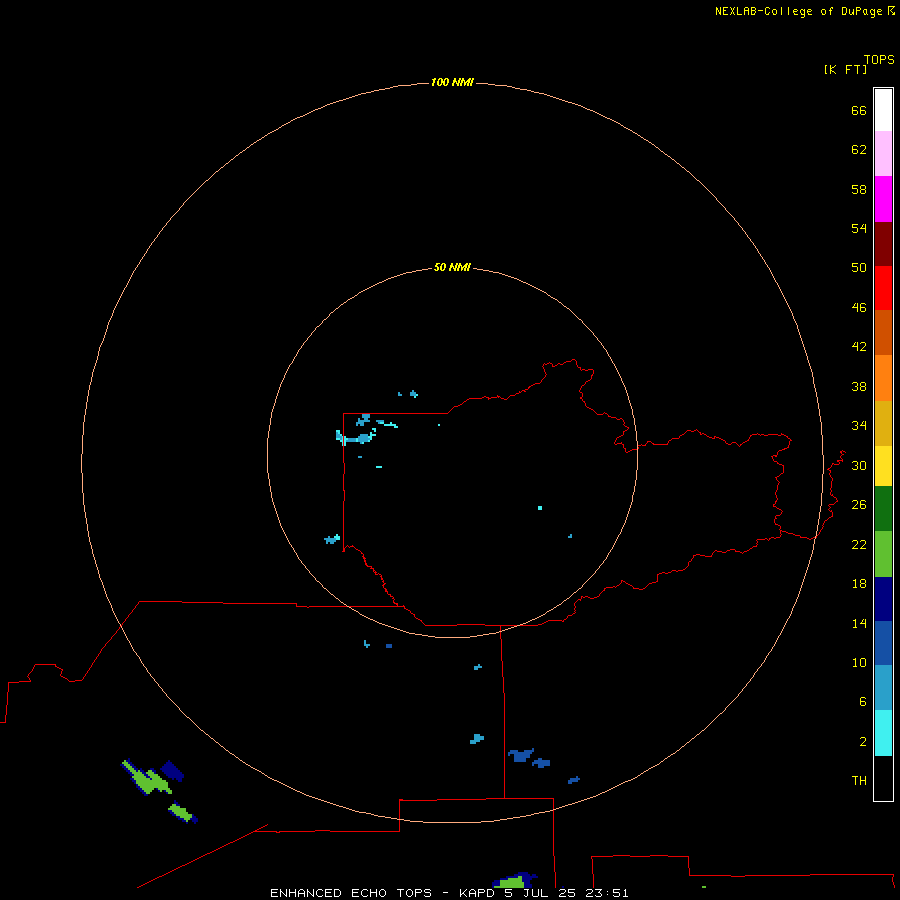
Task: Select the dark green legend swatch
Action: pyautogui.click(x=883, y=509)
